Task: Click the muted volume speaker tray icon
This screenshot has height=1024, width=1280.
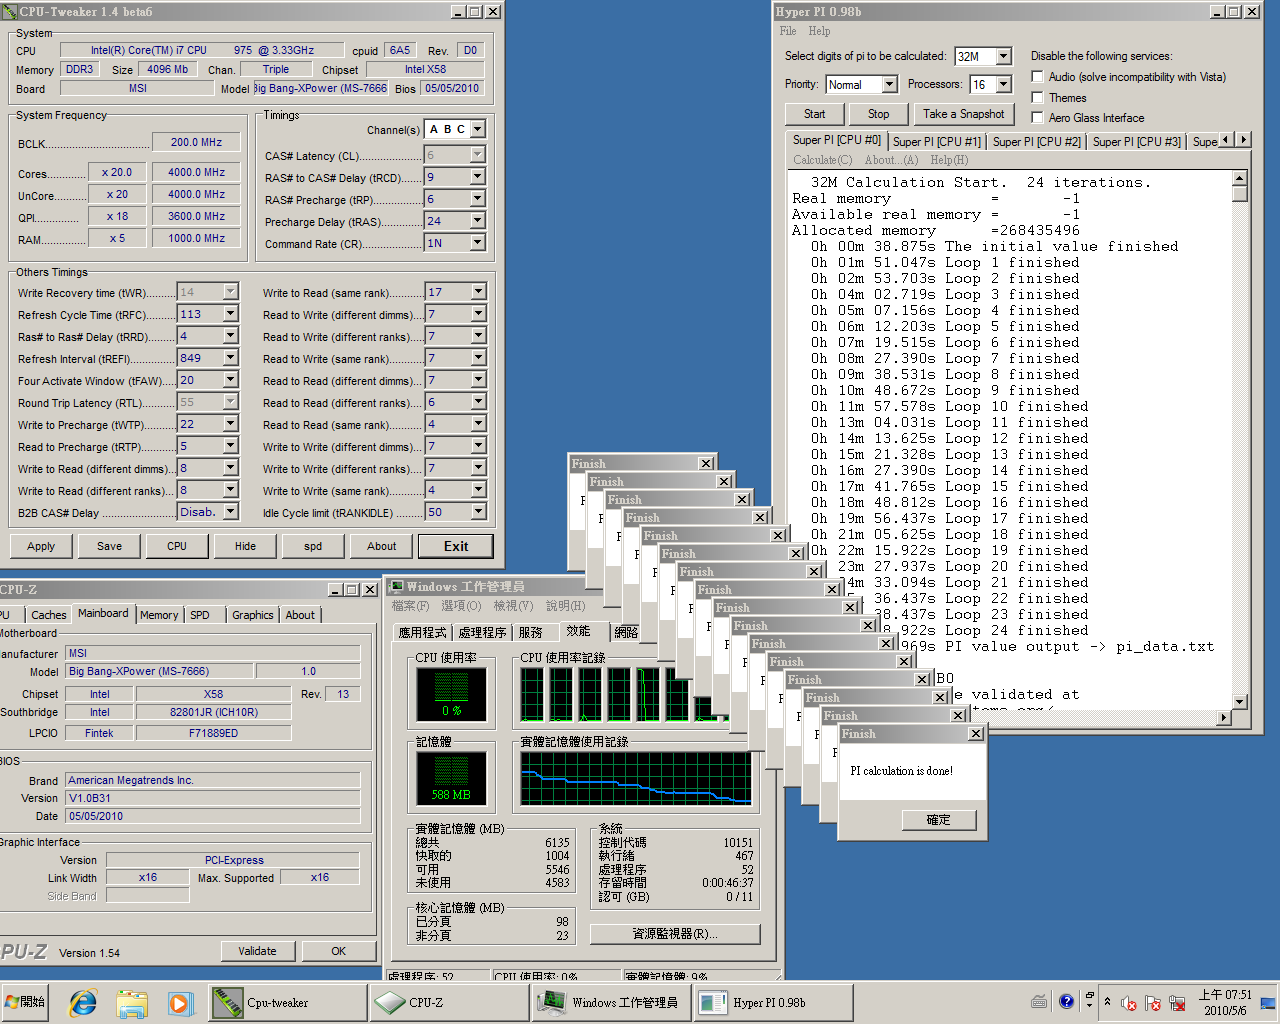Action: click(1129, 1003)
